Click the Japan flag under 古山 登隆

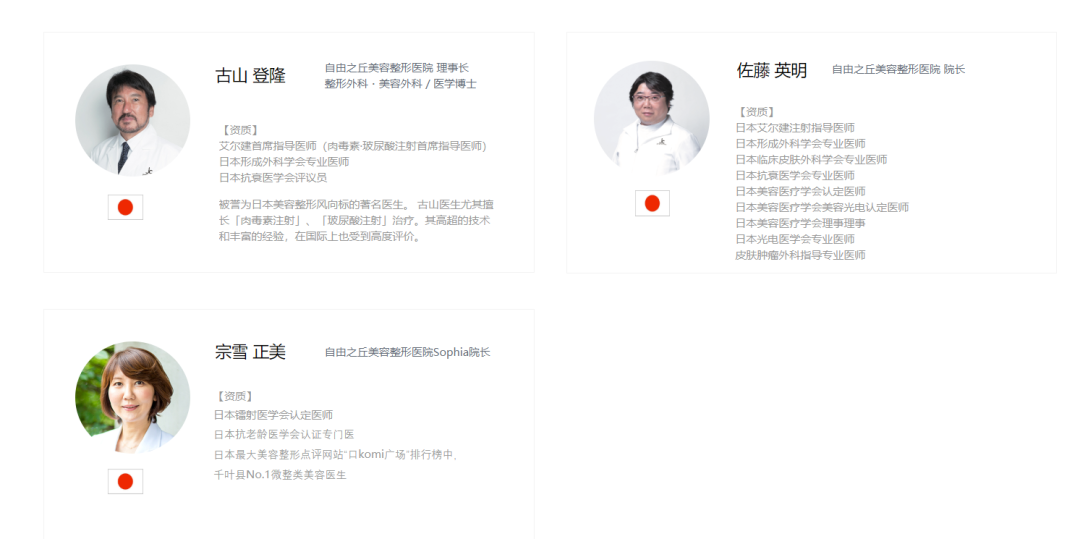coord(125,207)
